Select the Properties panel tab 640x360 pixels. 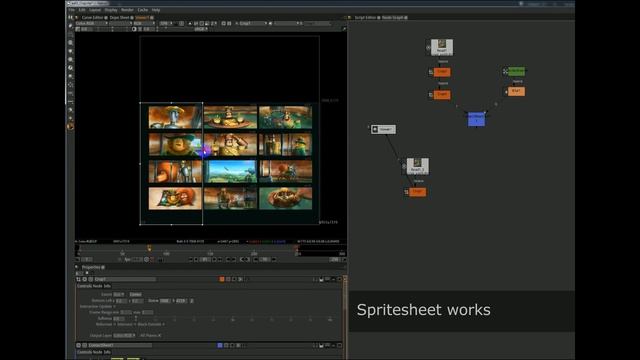(x=91, y=267)
